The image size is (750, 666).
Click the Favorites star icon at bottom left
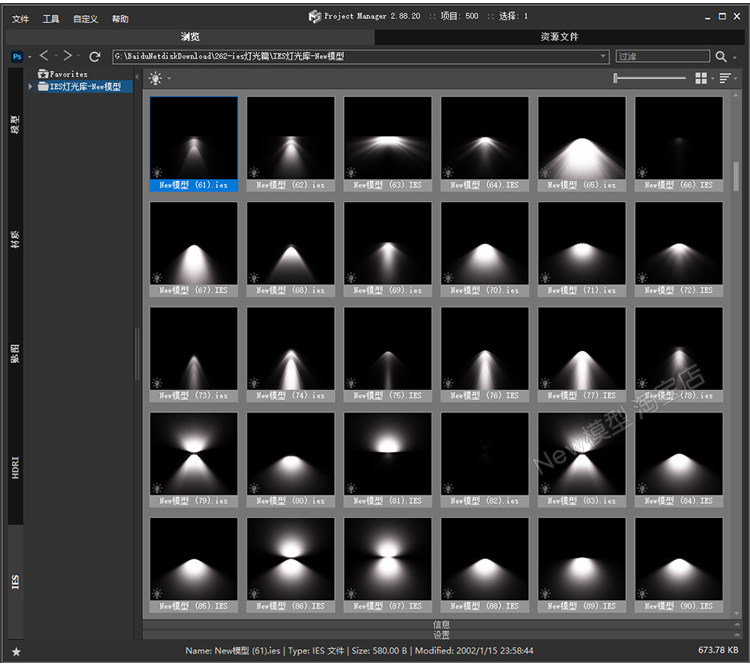(x=16, y=652)
